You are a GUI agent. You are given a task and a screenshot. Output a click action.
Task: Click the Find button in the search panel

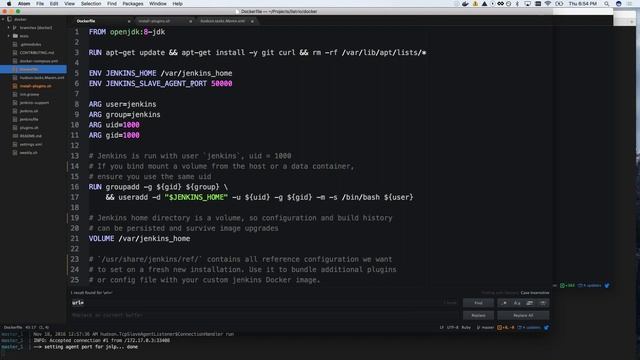[478, 303]
